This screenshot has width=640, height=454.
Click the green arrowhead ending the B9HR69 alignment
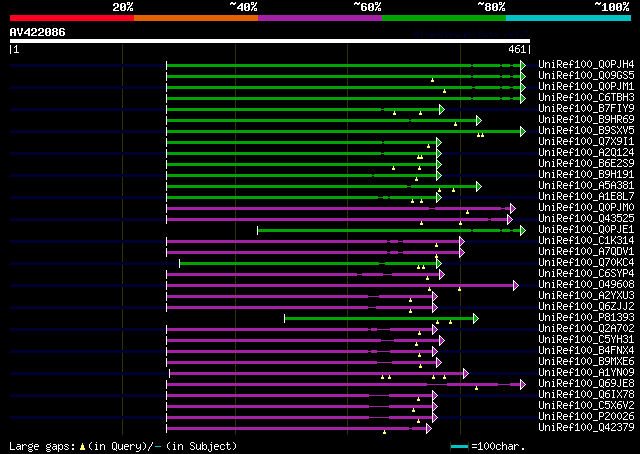[479, 120]
